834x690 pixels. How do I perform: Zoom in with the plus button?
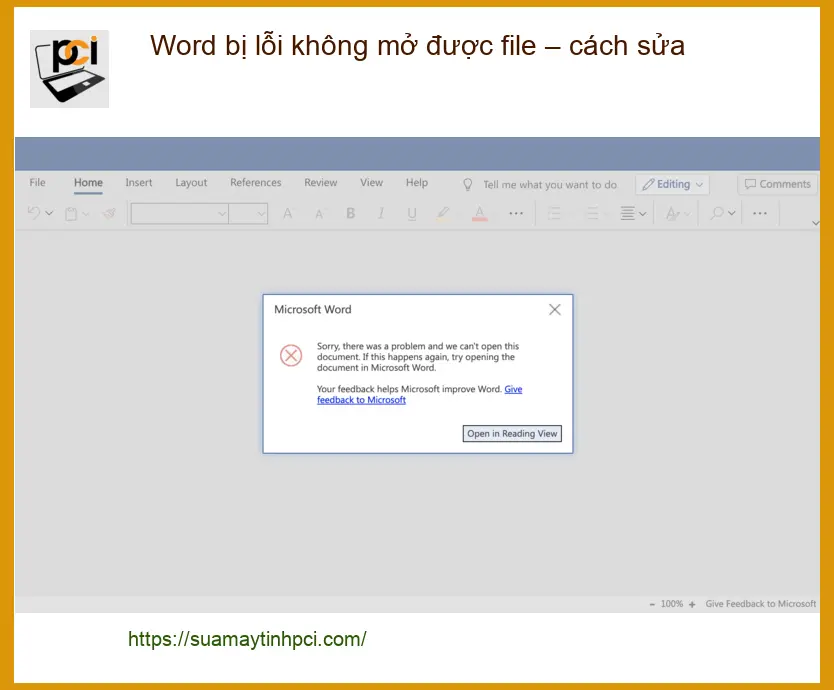(x=692, y=604)
